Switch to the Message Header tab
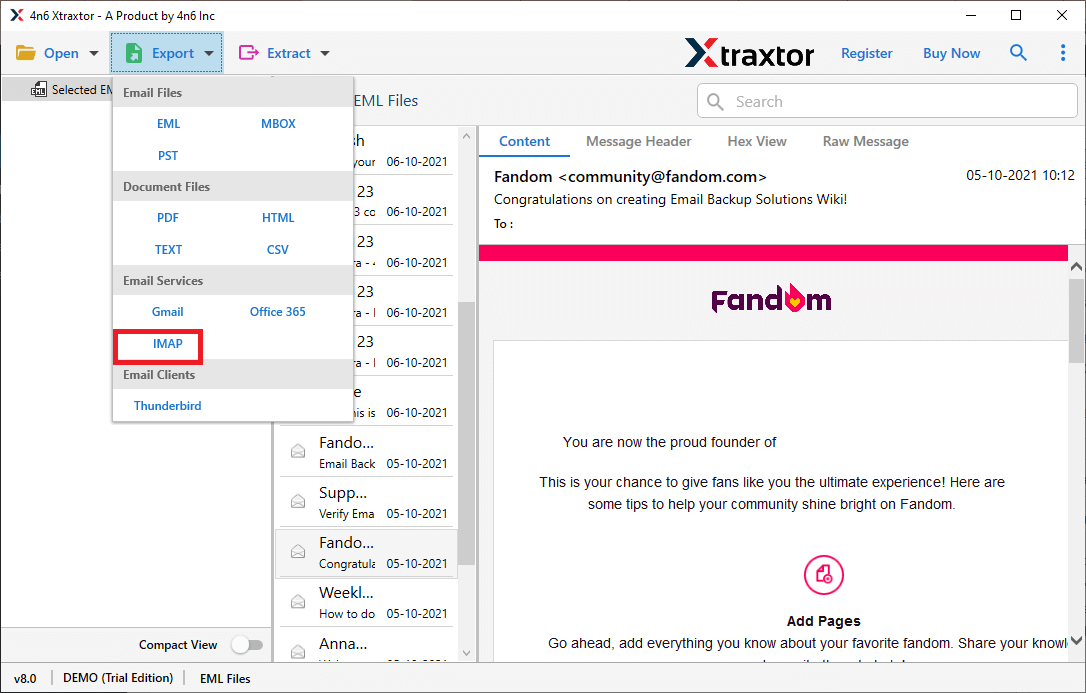1086x693 pixels. point(638,141)
